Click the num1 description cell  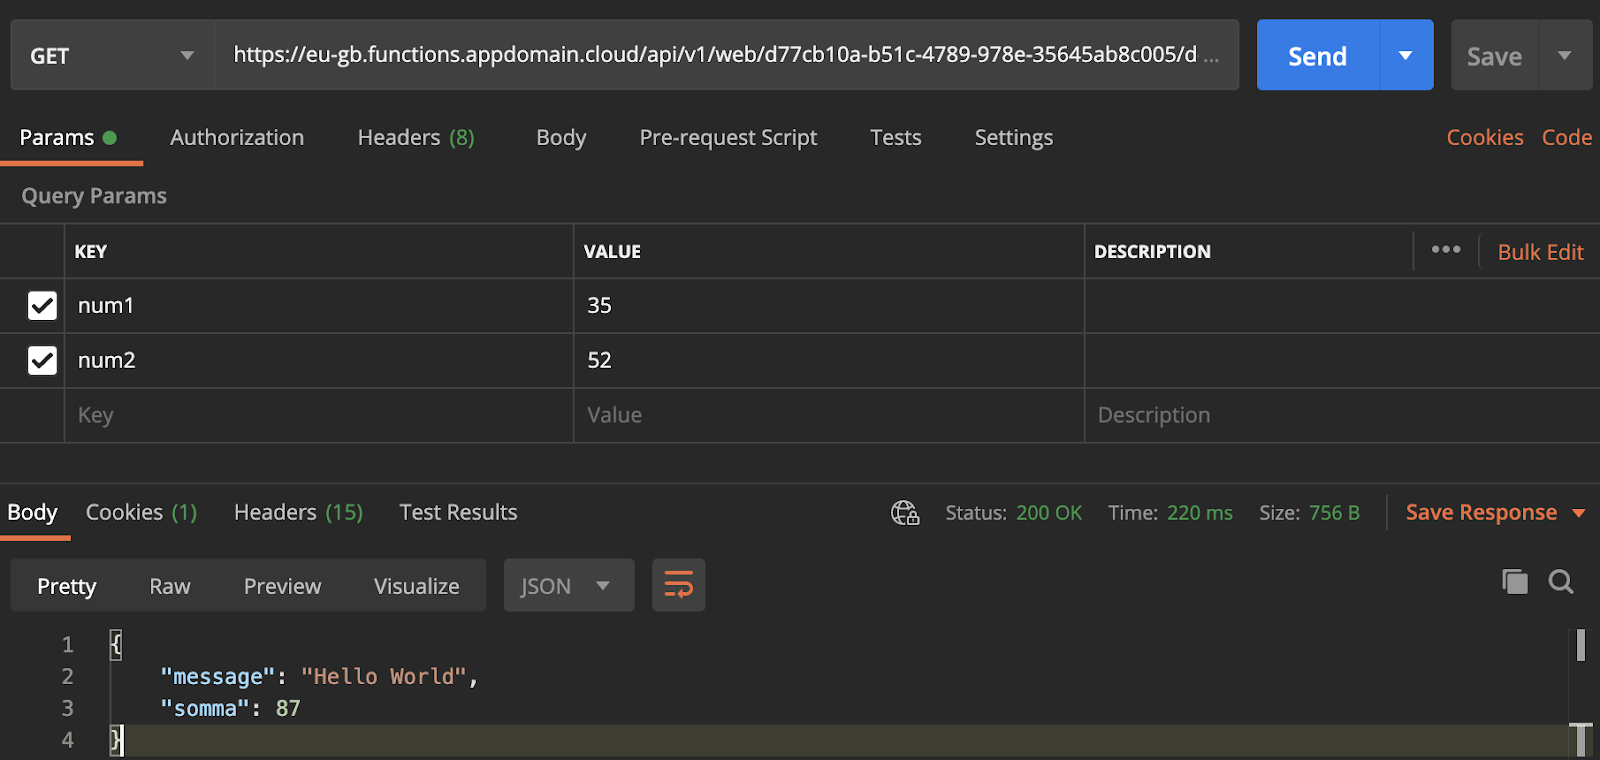click(x=1342, y=306)
